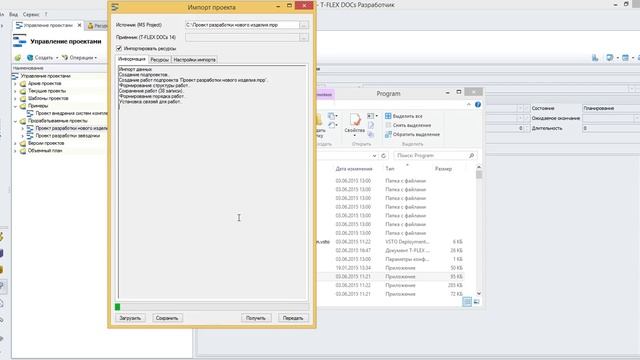
Task: Click the Версии проектов folder icon
Action: [23, 144]
